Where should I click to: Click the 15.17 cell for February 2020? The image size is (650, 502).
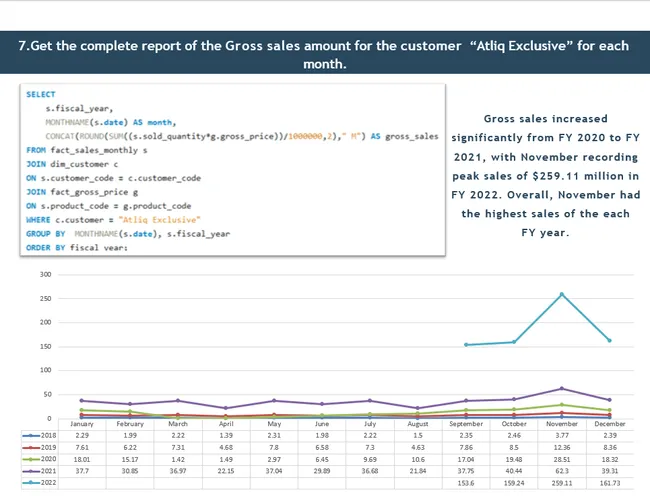[130, 459]
